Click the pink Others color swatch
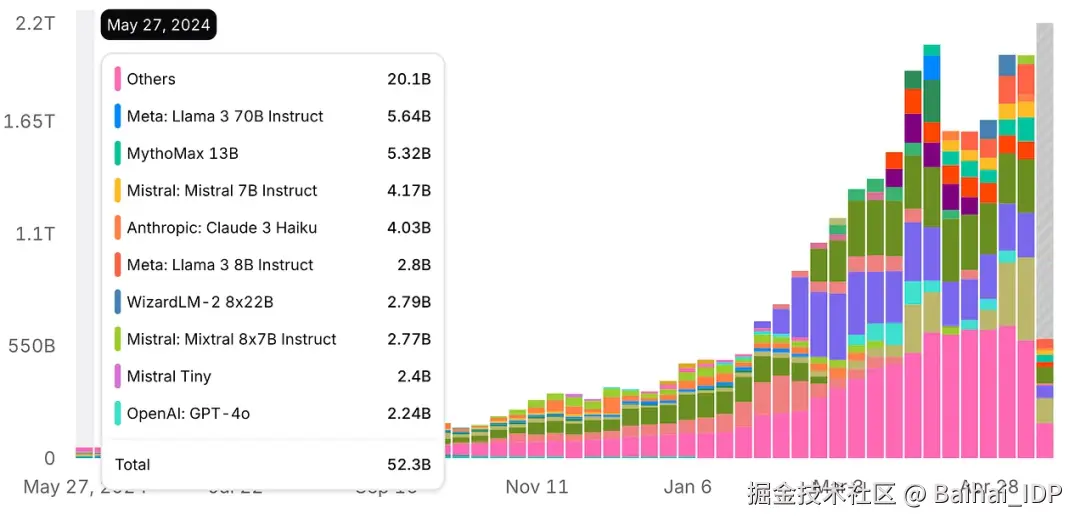The height and width of the screenshot is (525, 1080). pos(118,79)
